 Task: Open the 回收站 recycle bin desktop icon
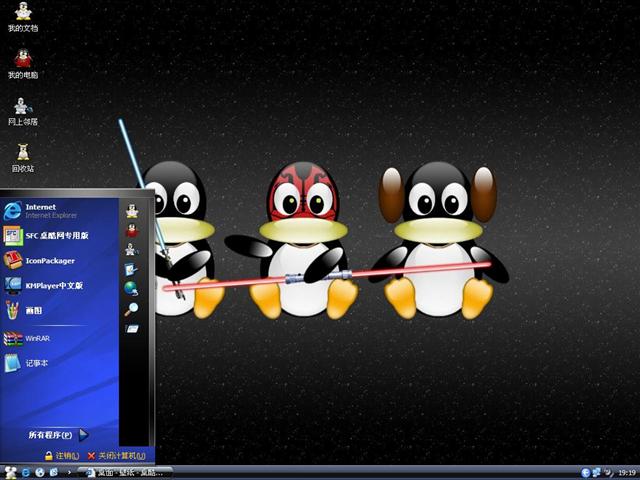(23, 158)
